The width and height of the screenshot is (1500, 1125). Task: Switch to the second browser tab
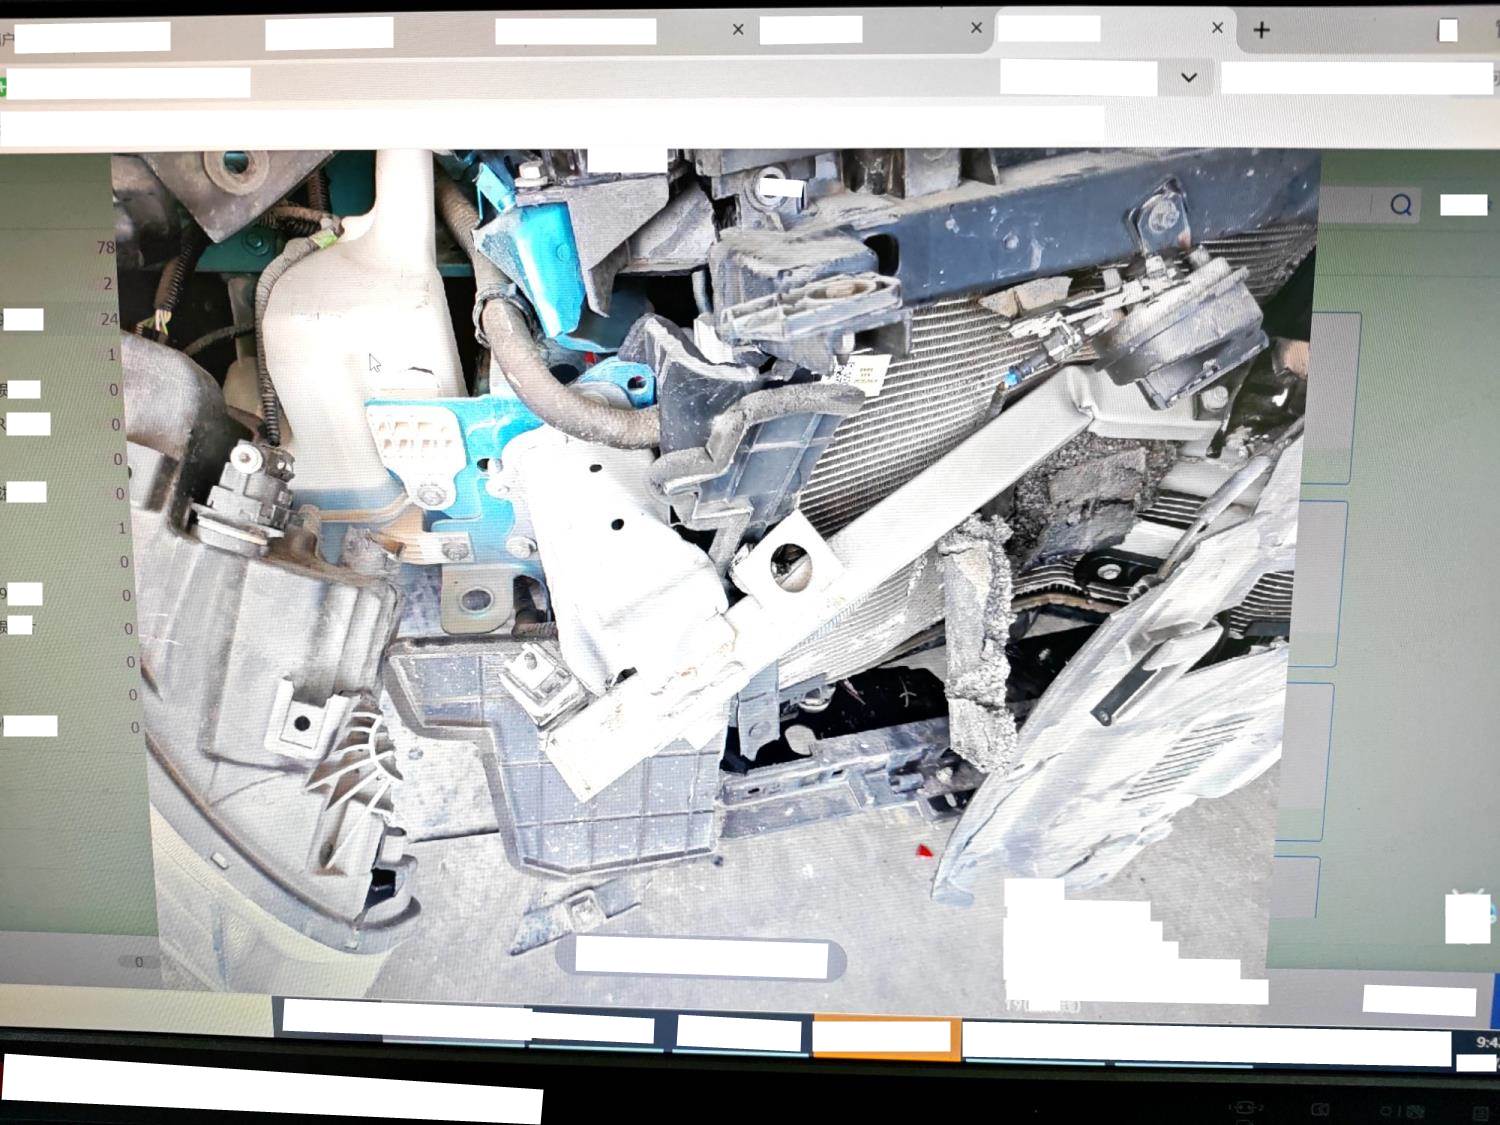pos(328,33)
